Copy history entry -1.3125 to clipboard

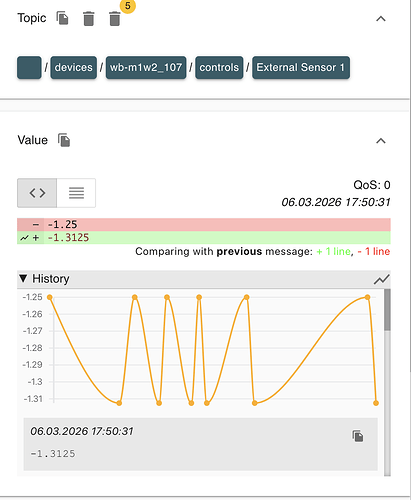click(x=358, y=436)
